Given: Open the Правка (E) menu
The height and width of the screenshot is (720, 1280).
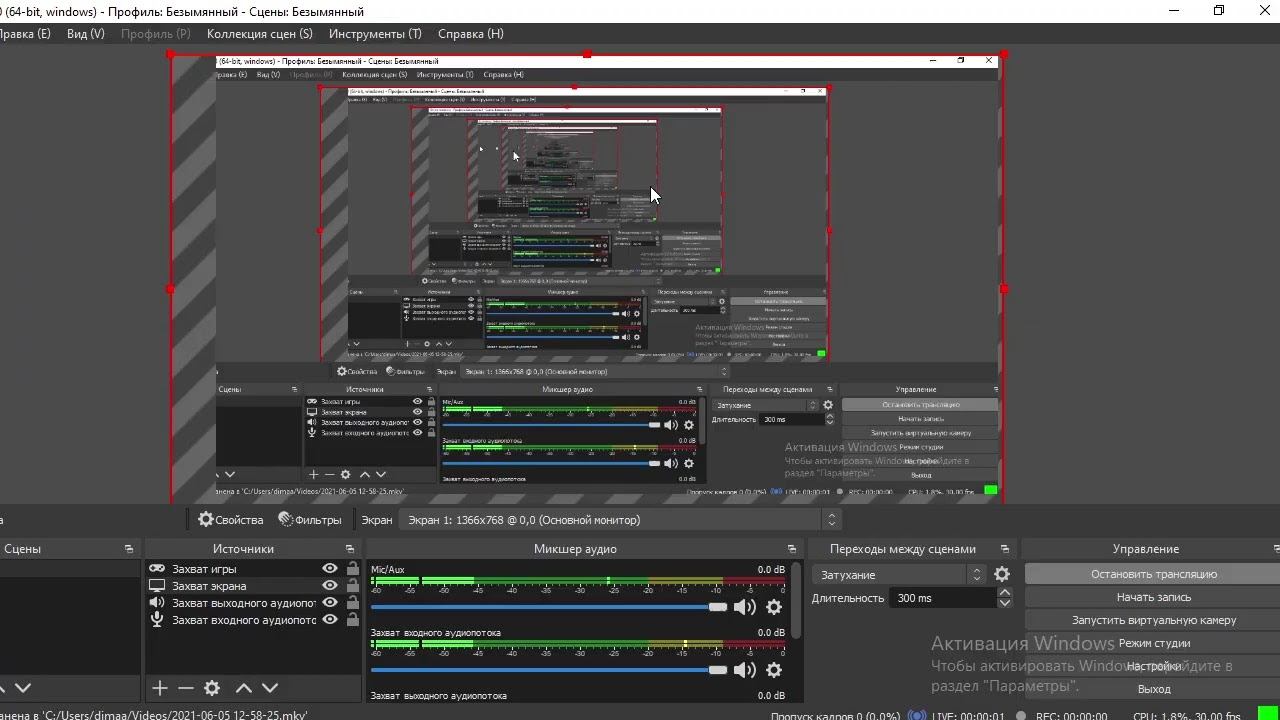Looking at the screenshot, I should click(24, 34).
